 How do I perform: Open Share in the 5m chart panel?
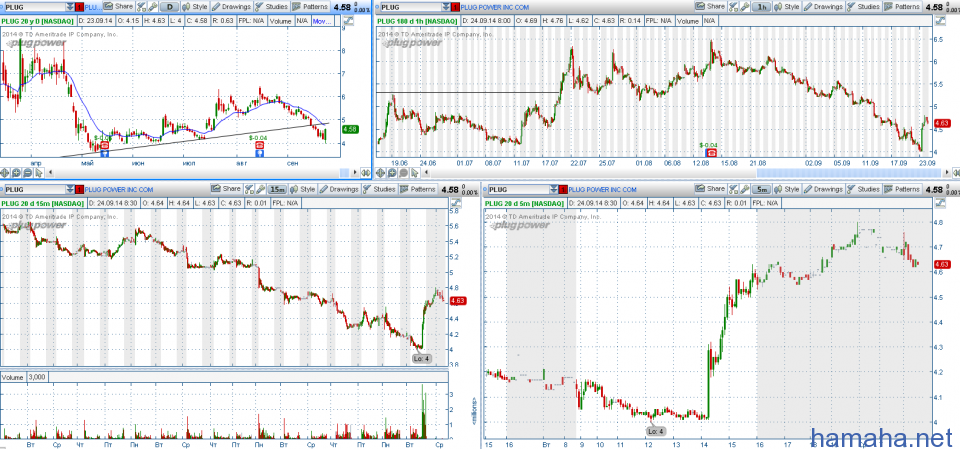point(711,189)
